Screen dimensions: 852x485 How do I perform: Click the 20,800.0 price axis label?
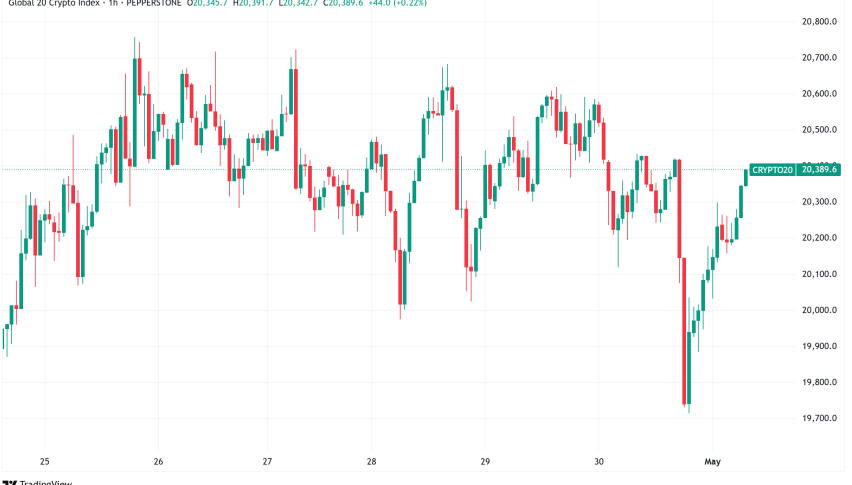pyautogui.click(x=817, y=22)
